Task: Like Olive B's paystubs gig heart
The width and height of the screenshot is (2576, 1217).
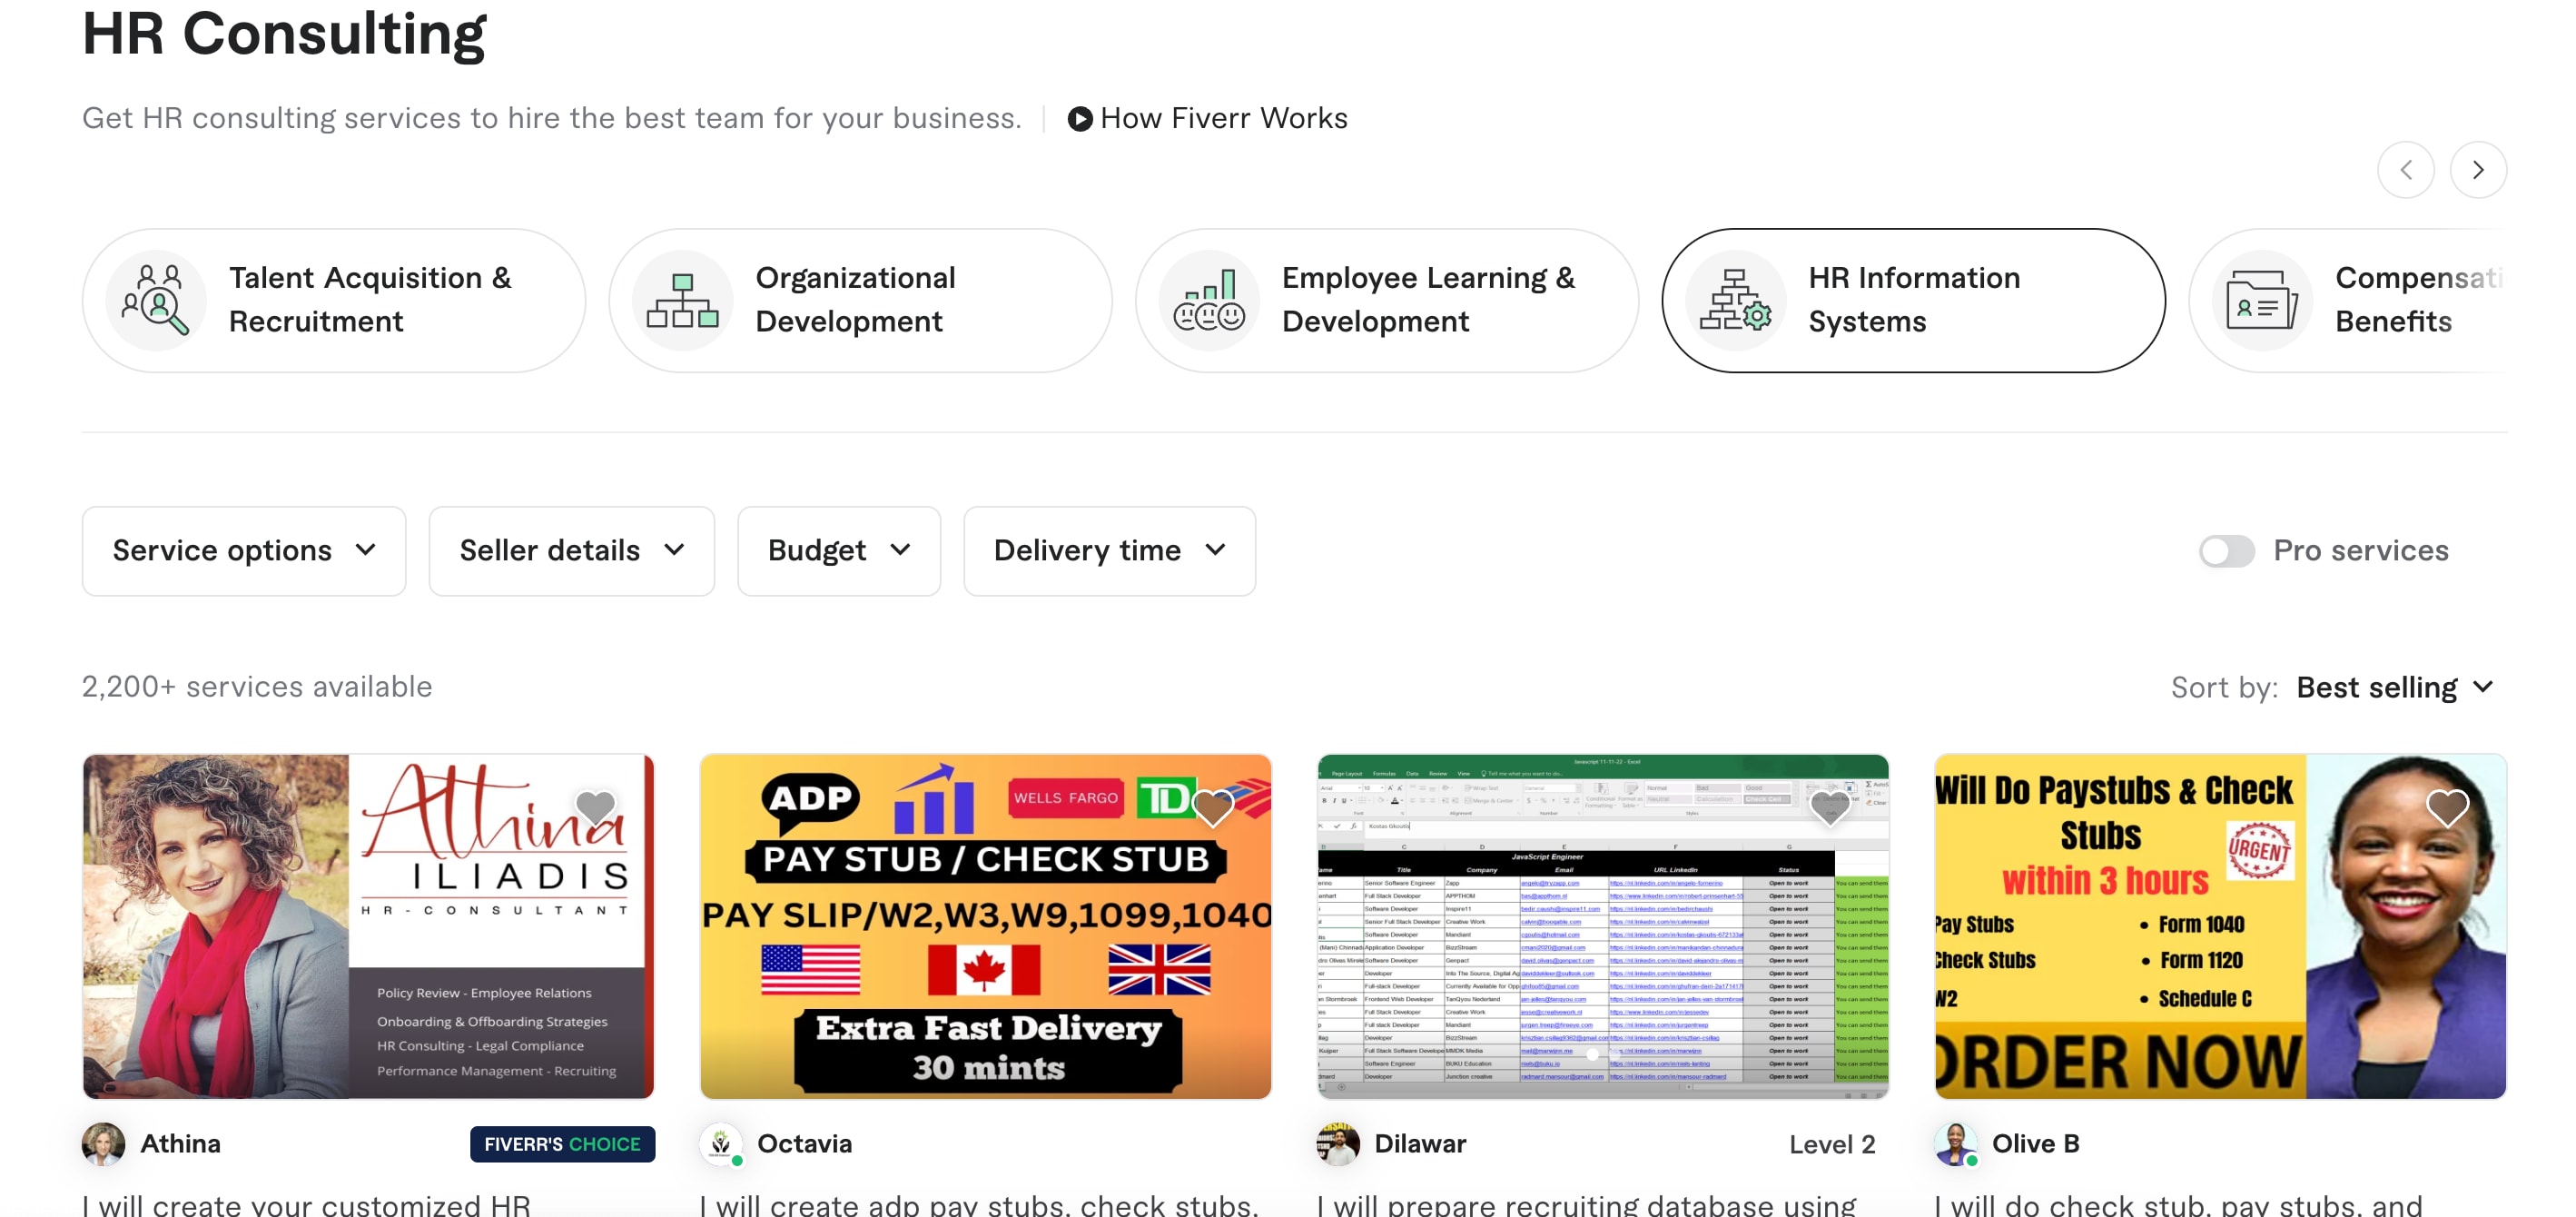Action: pos(2447,806)
